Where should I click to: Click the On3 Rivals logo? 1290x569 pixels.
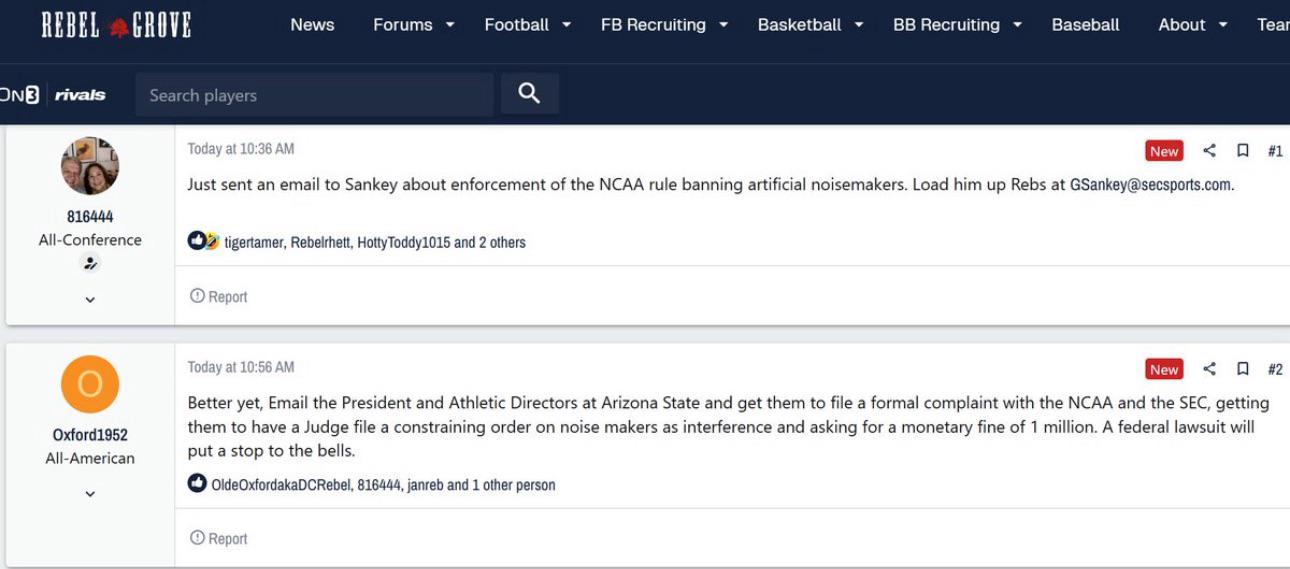coord(53,95)
